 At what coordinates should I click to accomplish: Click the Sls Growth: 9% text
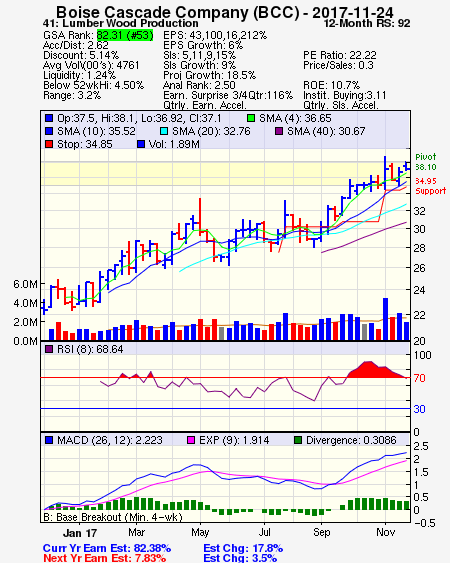coord(199,65)
